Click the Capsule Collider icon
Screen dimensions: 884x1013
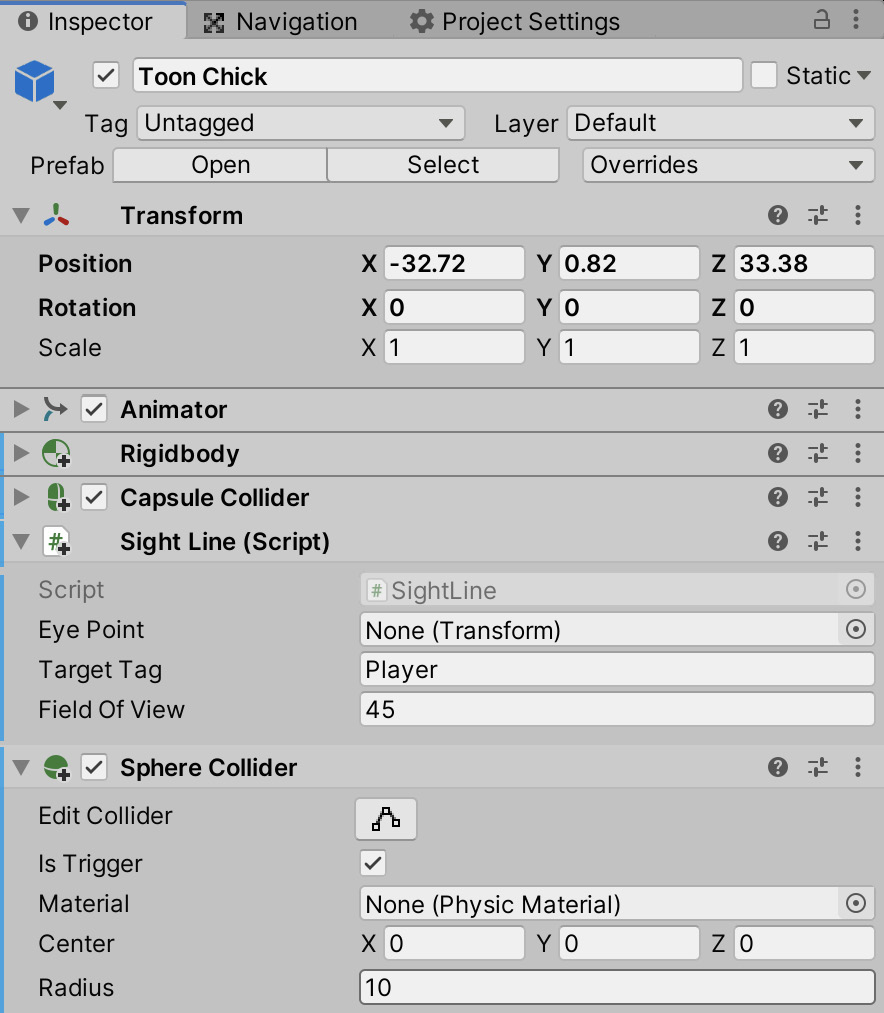(x=57, y=497)
